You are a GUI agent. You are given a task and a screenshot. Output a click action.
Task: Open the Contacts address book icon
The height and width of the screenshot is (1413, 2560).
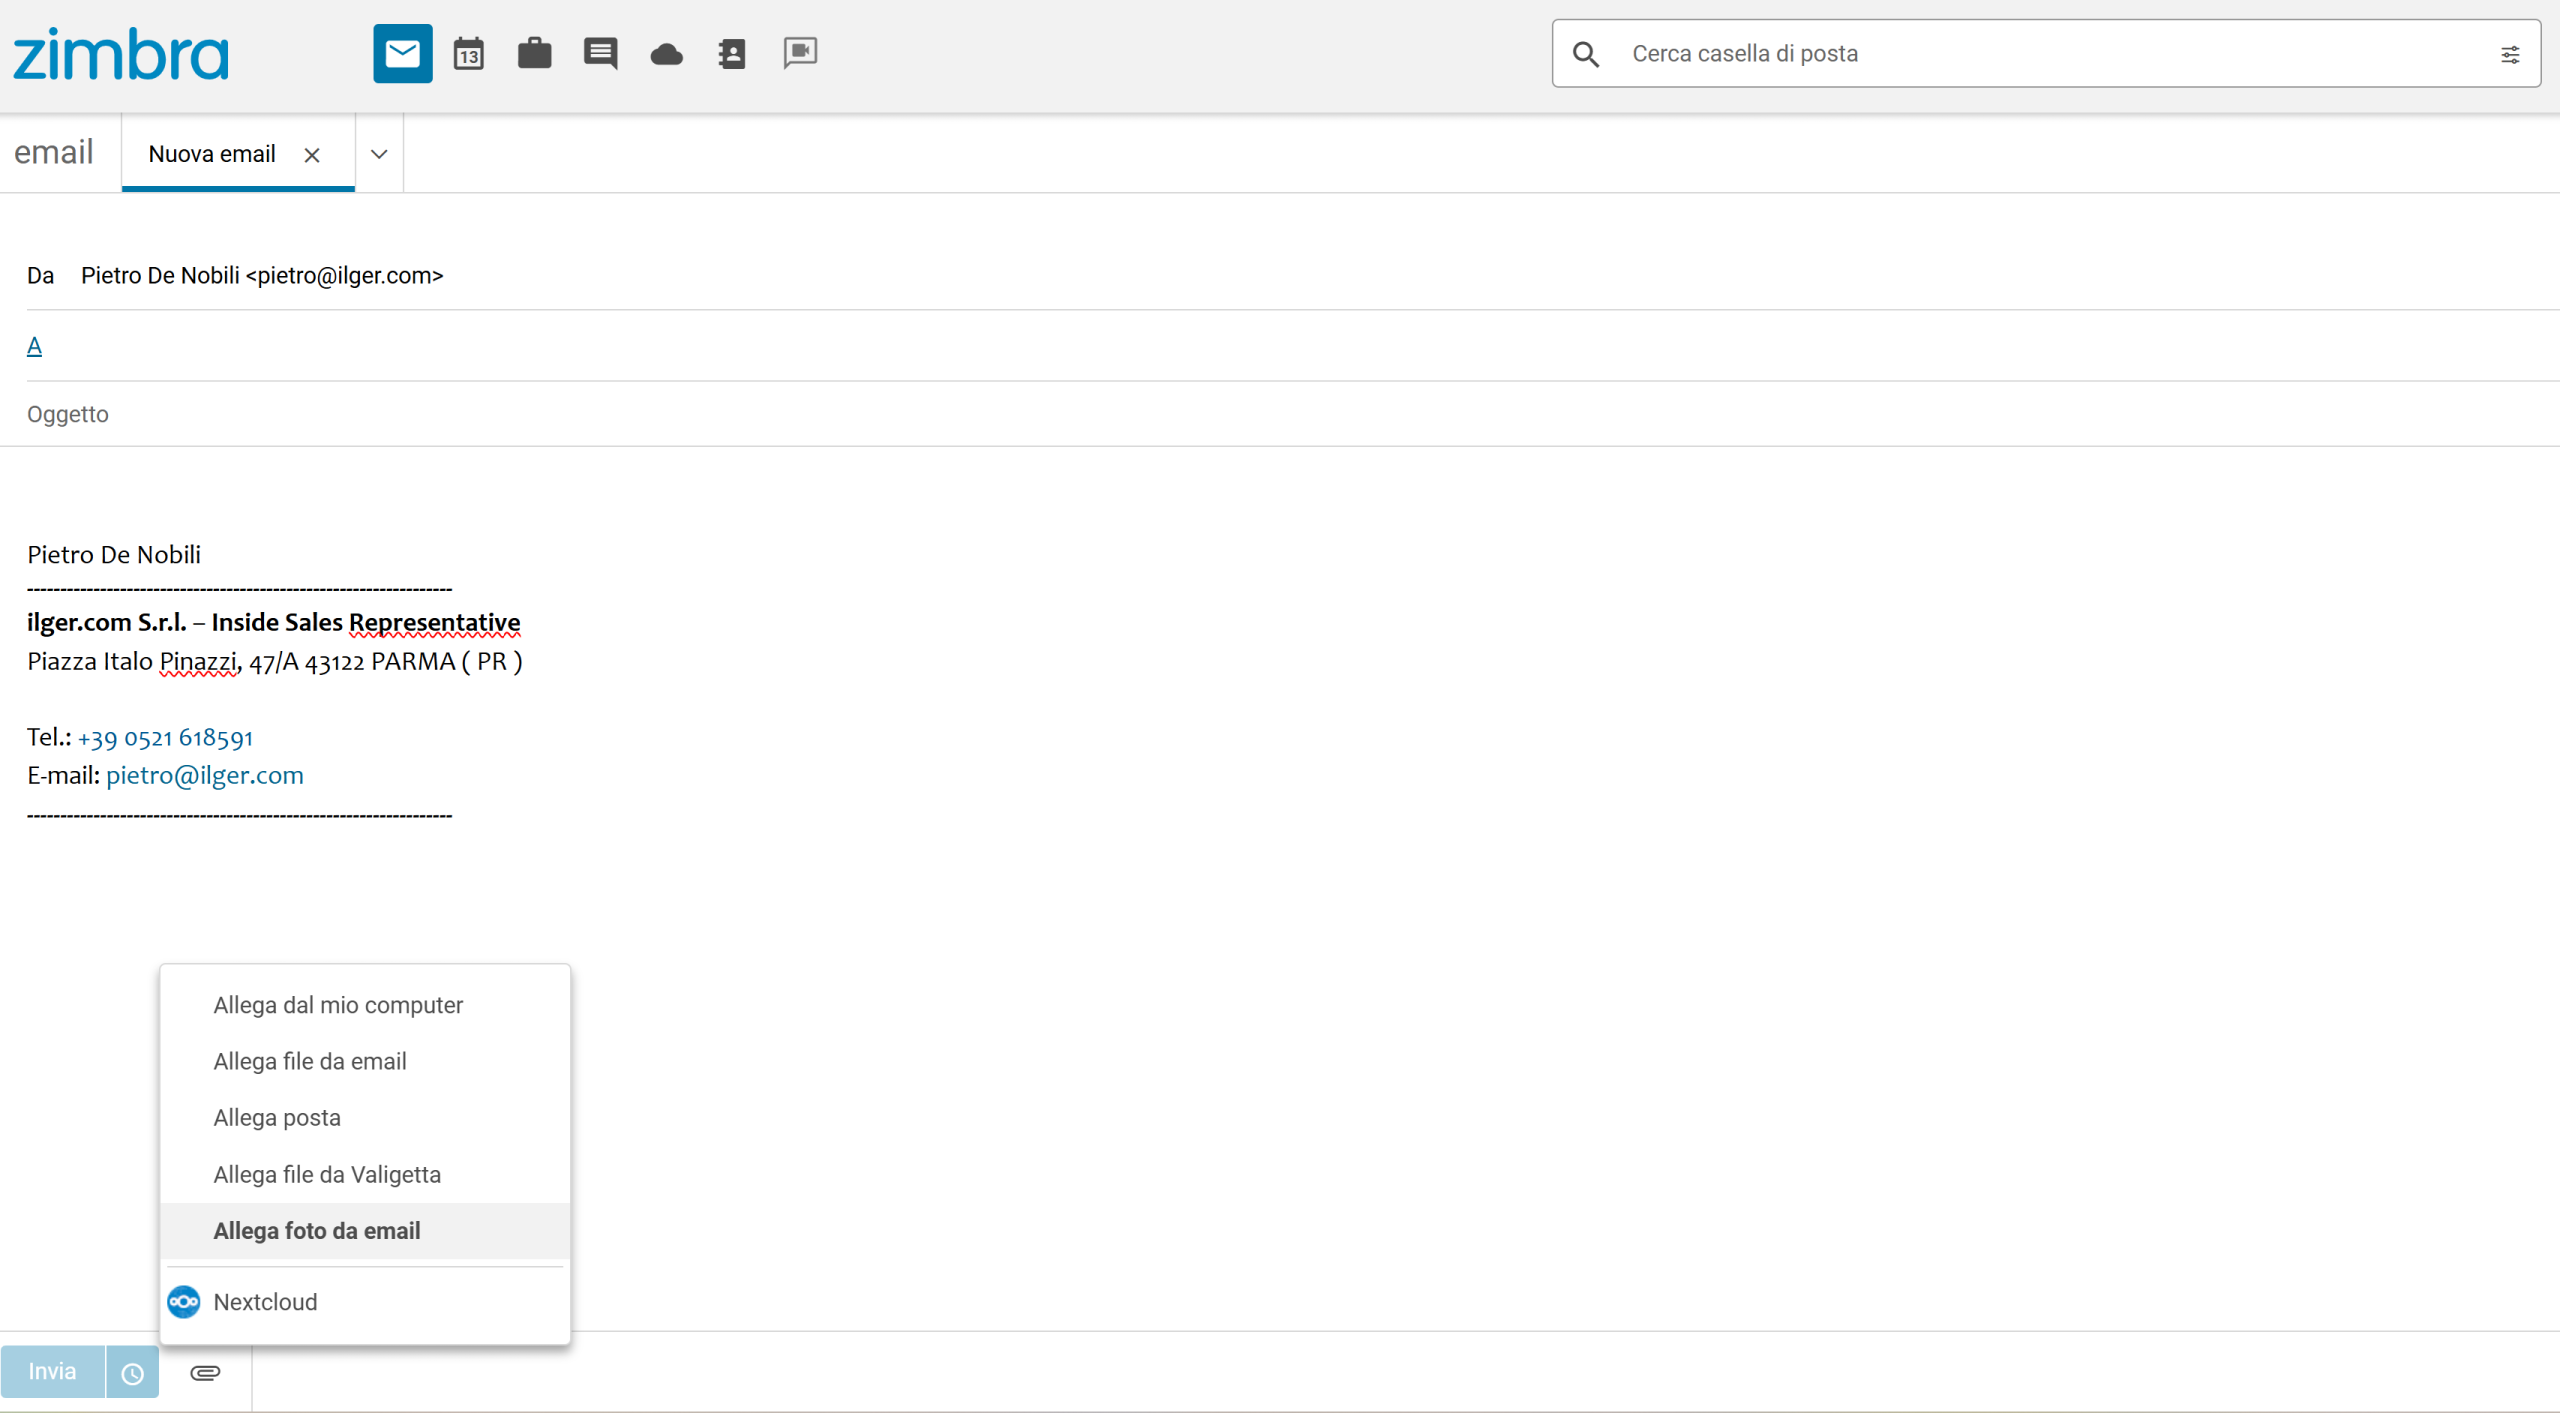(x=732, y=53)
